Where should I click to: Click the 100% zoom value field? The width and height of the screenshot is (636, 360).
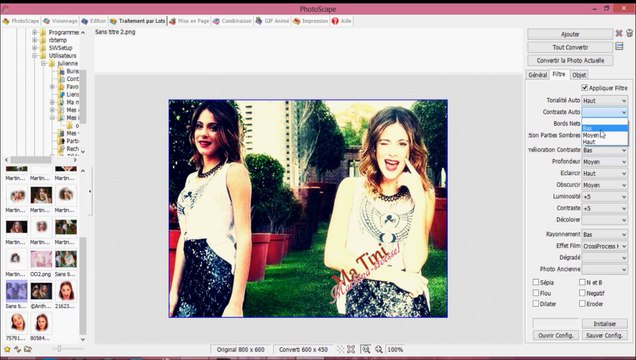click(x=395, y=349)
